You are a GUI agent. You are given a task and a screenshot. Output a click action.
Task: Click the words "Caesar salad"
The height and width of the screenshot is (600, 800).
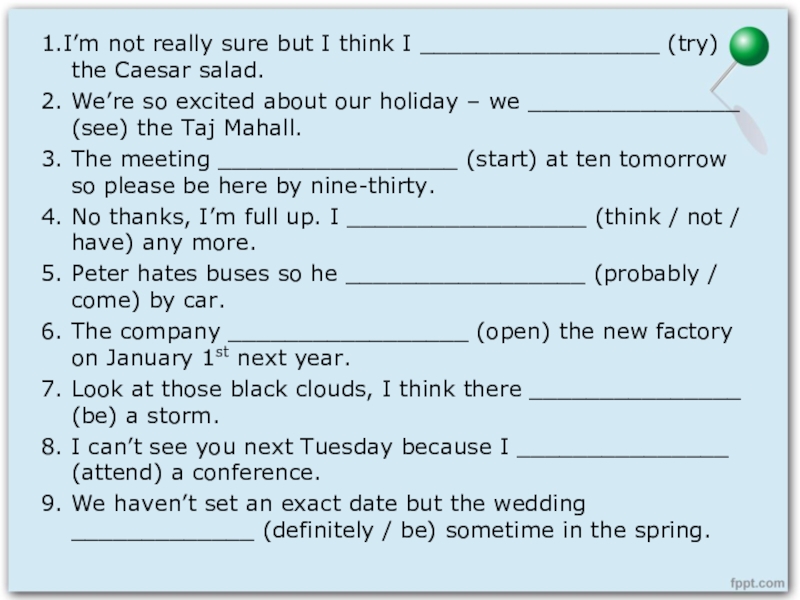point(188,72)
